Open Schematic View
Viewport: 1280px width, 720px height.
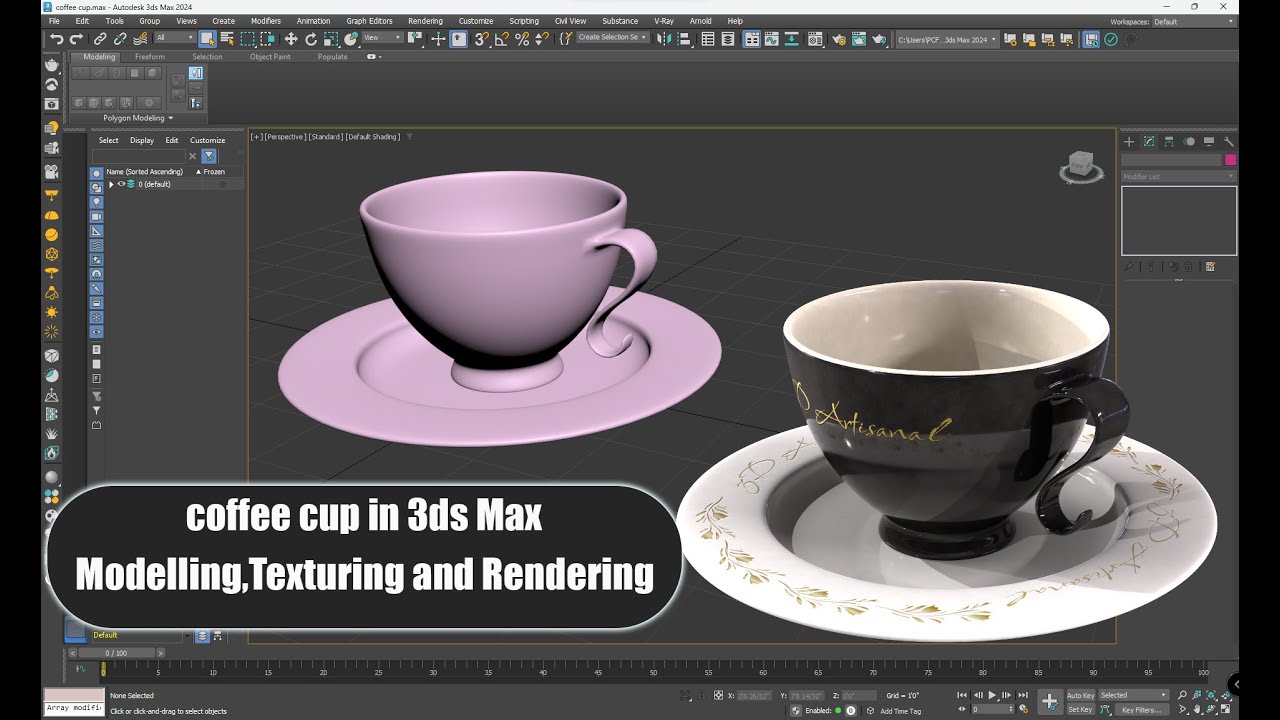coord(792,39)
